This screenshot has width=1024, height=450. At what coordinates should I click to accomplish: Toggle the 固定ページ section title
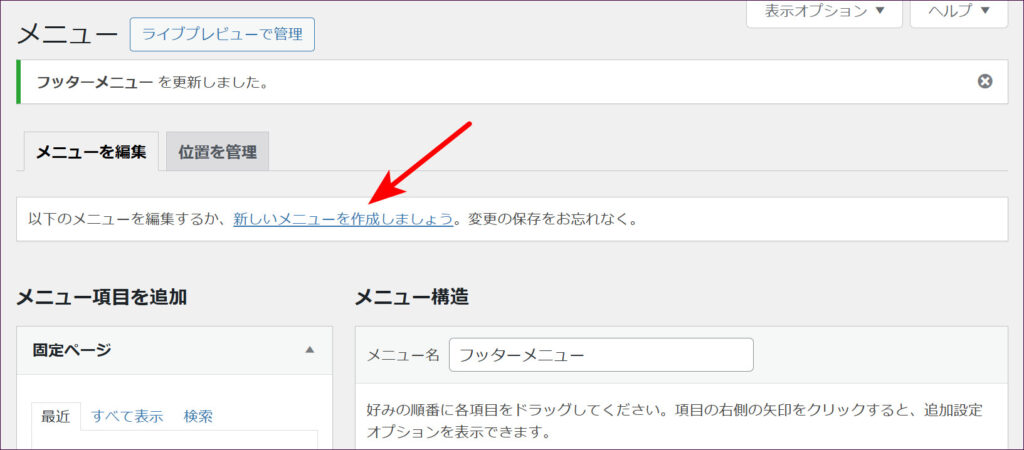tap(72, 350)
